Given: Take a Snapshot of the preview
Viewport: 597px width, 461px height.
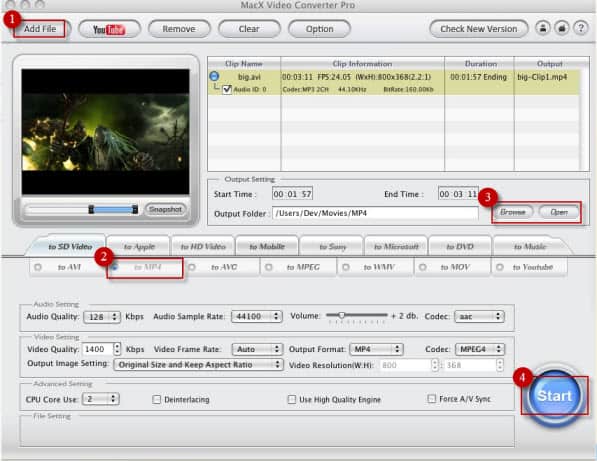Looking at the screenshot, I should click(165, 209).
